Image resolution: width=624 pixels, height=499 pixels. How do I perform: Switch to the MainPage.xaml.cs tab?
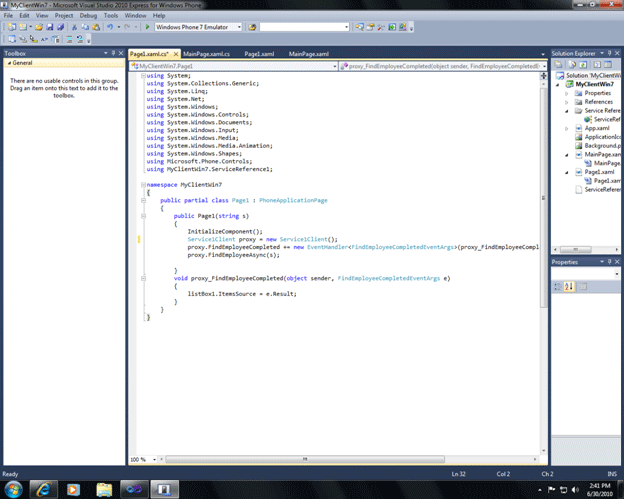[206, 52]
